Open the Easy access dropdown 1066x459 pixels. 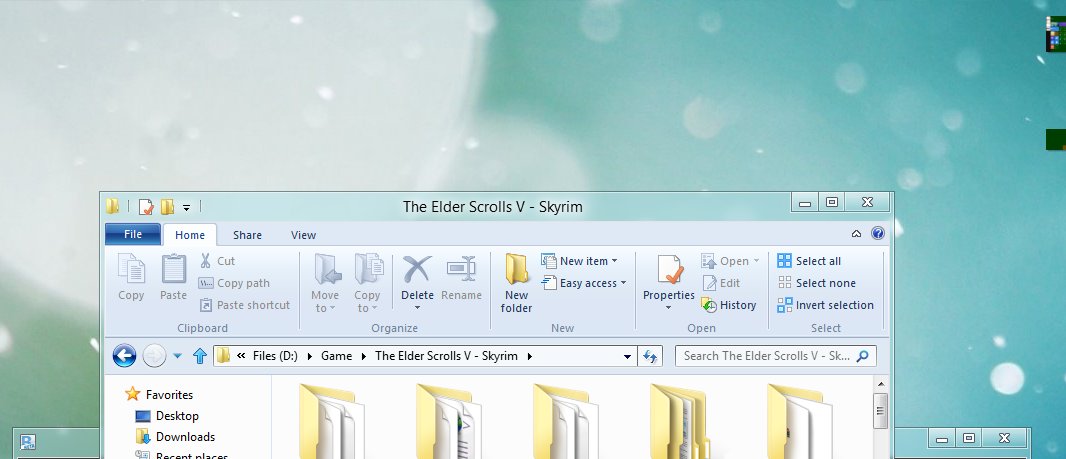[x=584, y=284]
